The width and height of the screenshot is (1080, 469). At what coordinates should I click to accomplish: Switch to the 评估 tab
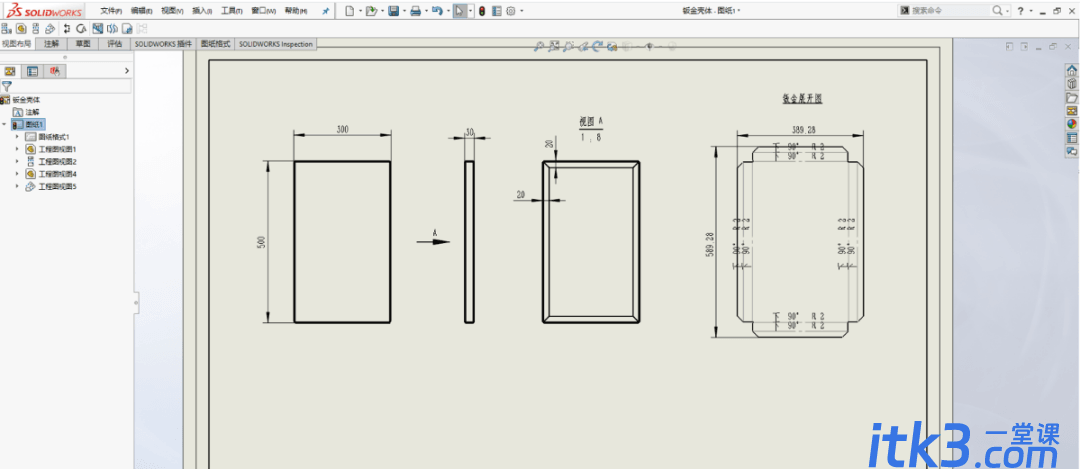click(114, 43)
